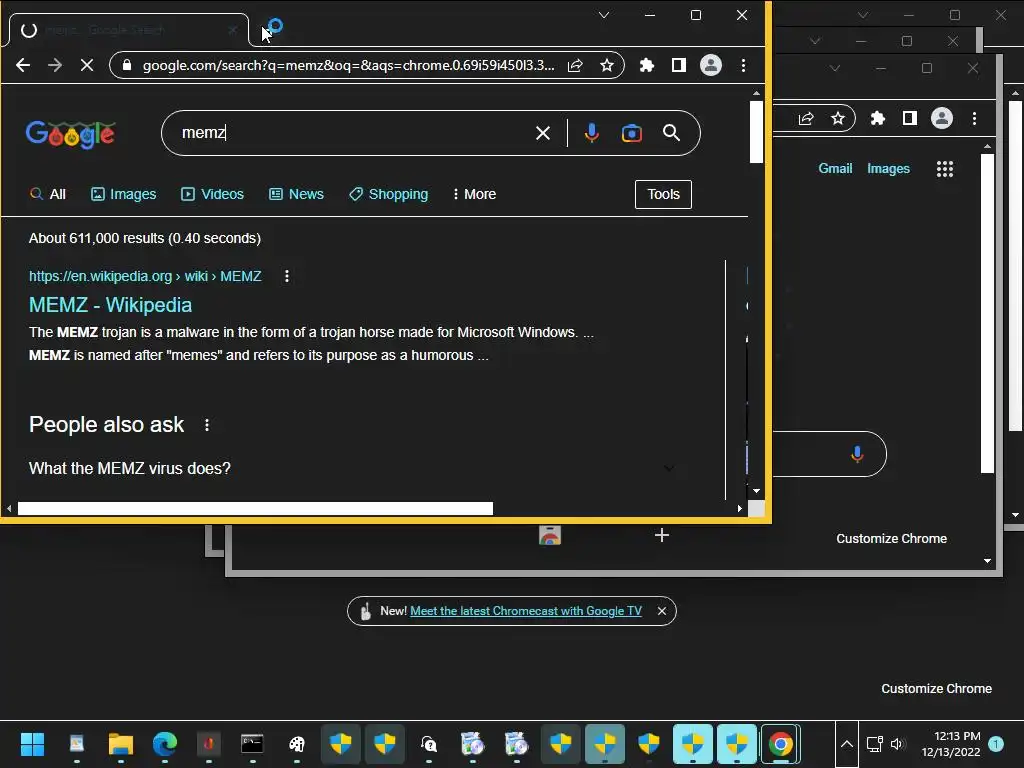Select the loading Google Search browser tab
1024x768 pixels.
click(x=128, y=30)
